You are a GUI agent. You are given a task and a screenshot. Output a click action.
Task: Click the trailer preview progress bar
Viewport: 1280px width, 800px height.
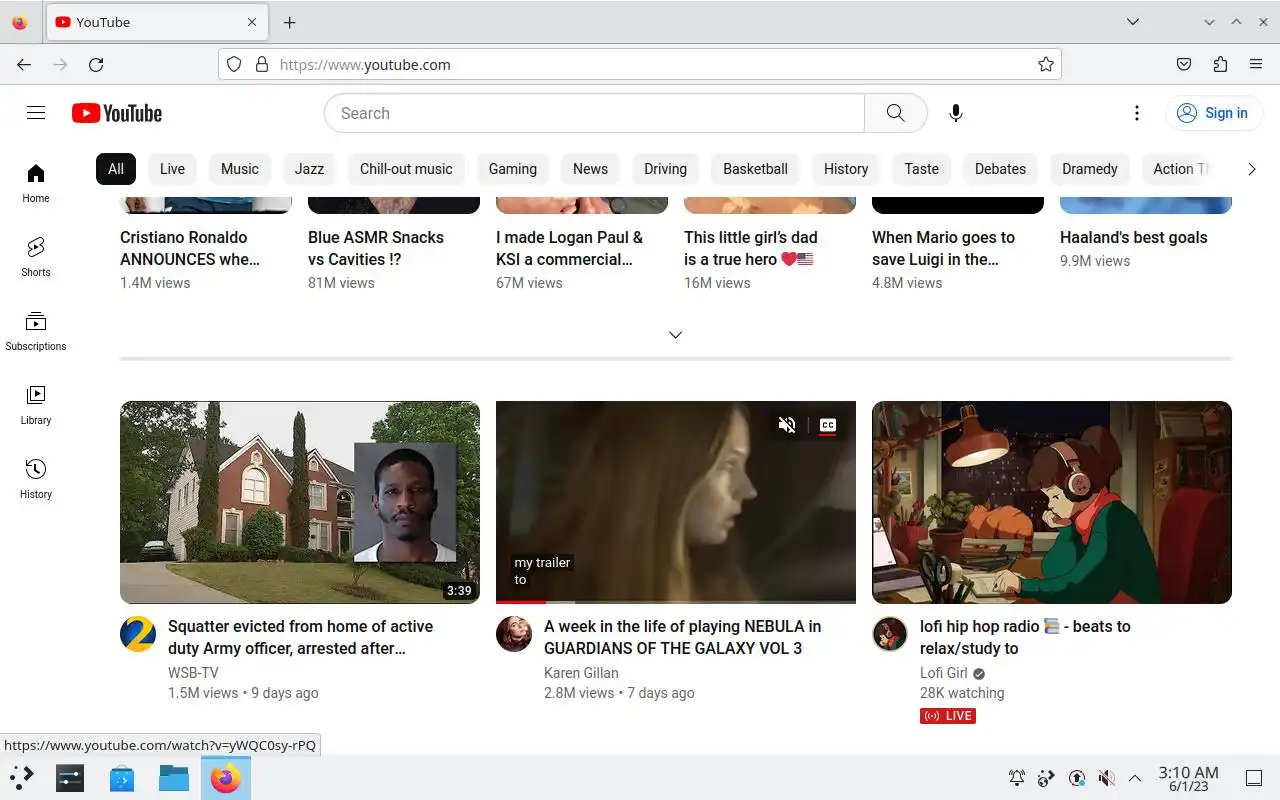(676, 602)
